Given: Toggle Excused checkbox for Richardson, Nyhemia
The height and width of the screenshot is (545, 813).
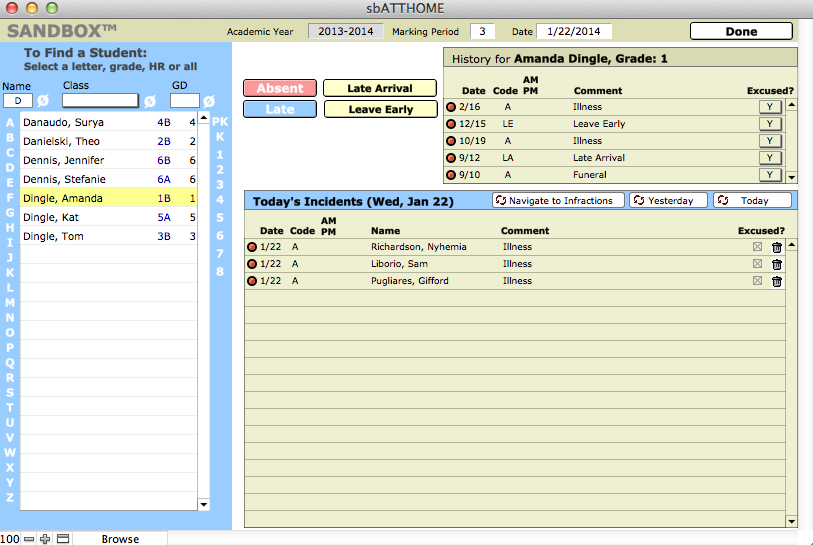Looking at the screenshot, I should [x=757, y=247].
